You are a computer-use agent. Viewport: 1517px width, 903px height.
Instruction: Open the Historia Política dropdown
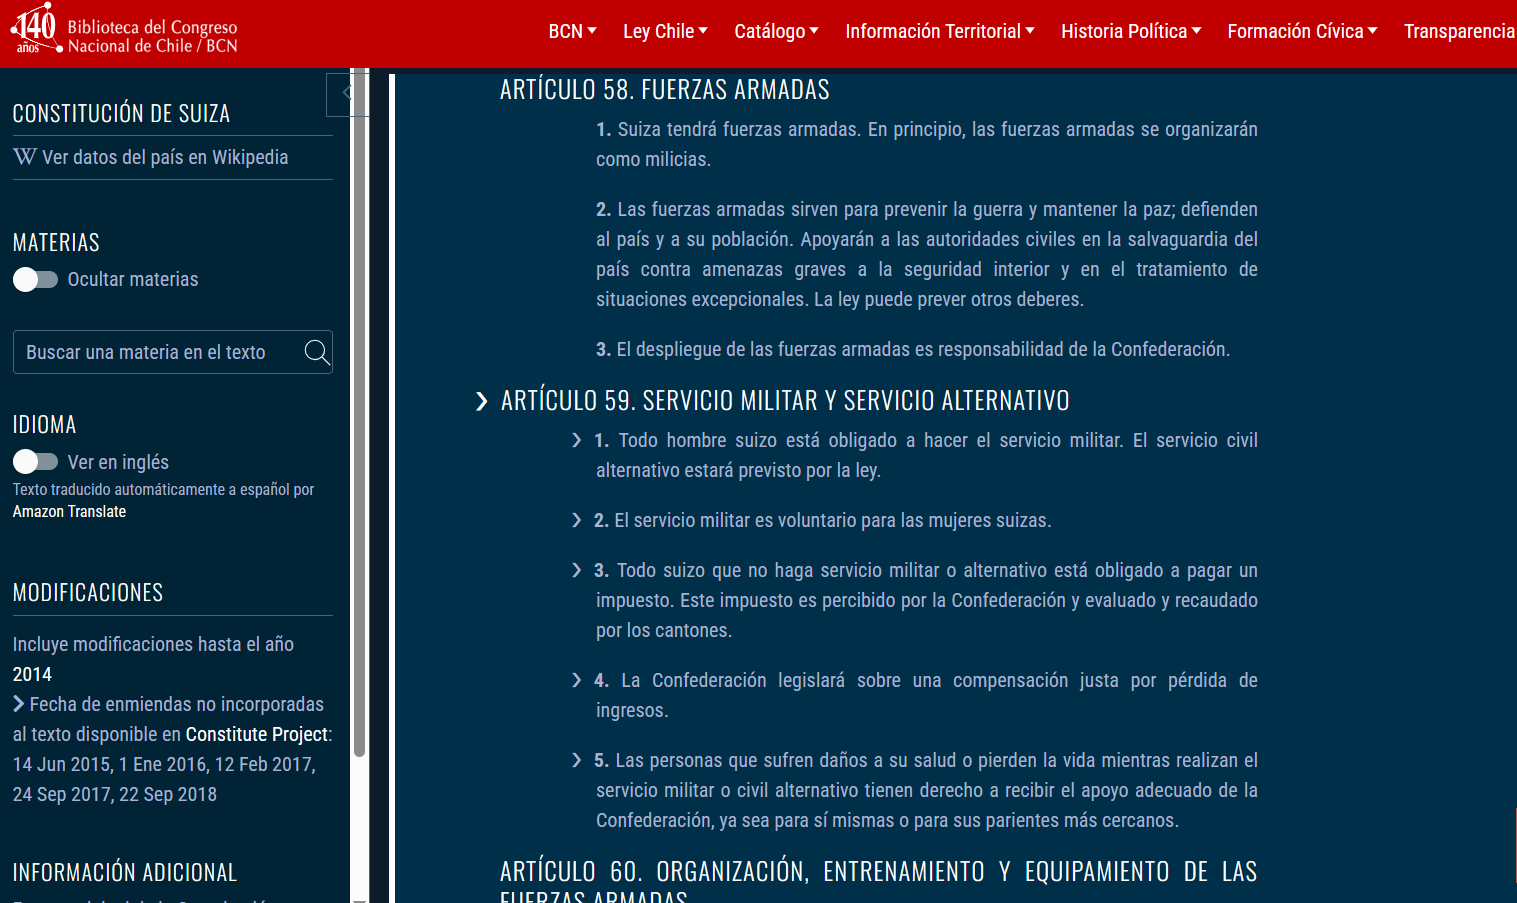tap(1131, 31)
